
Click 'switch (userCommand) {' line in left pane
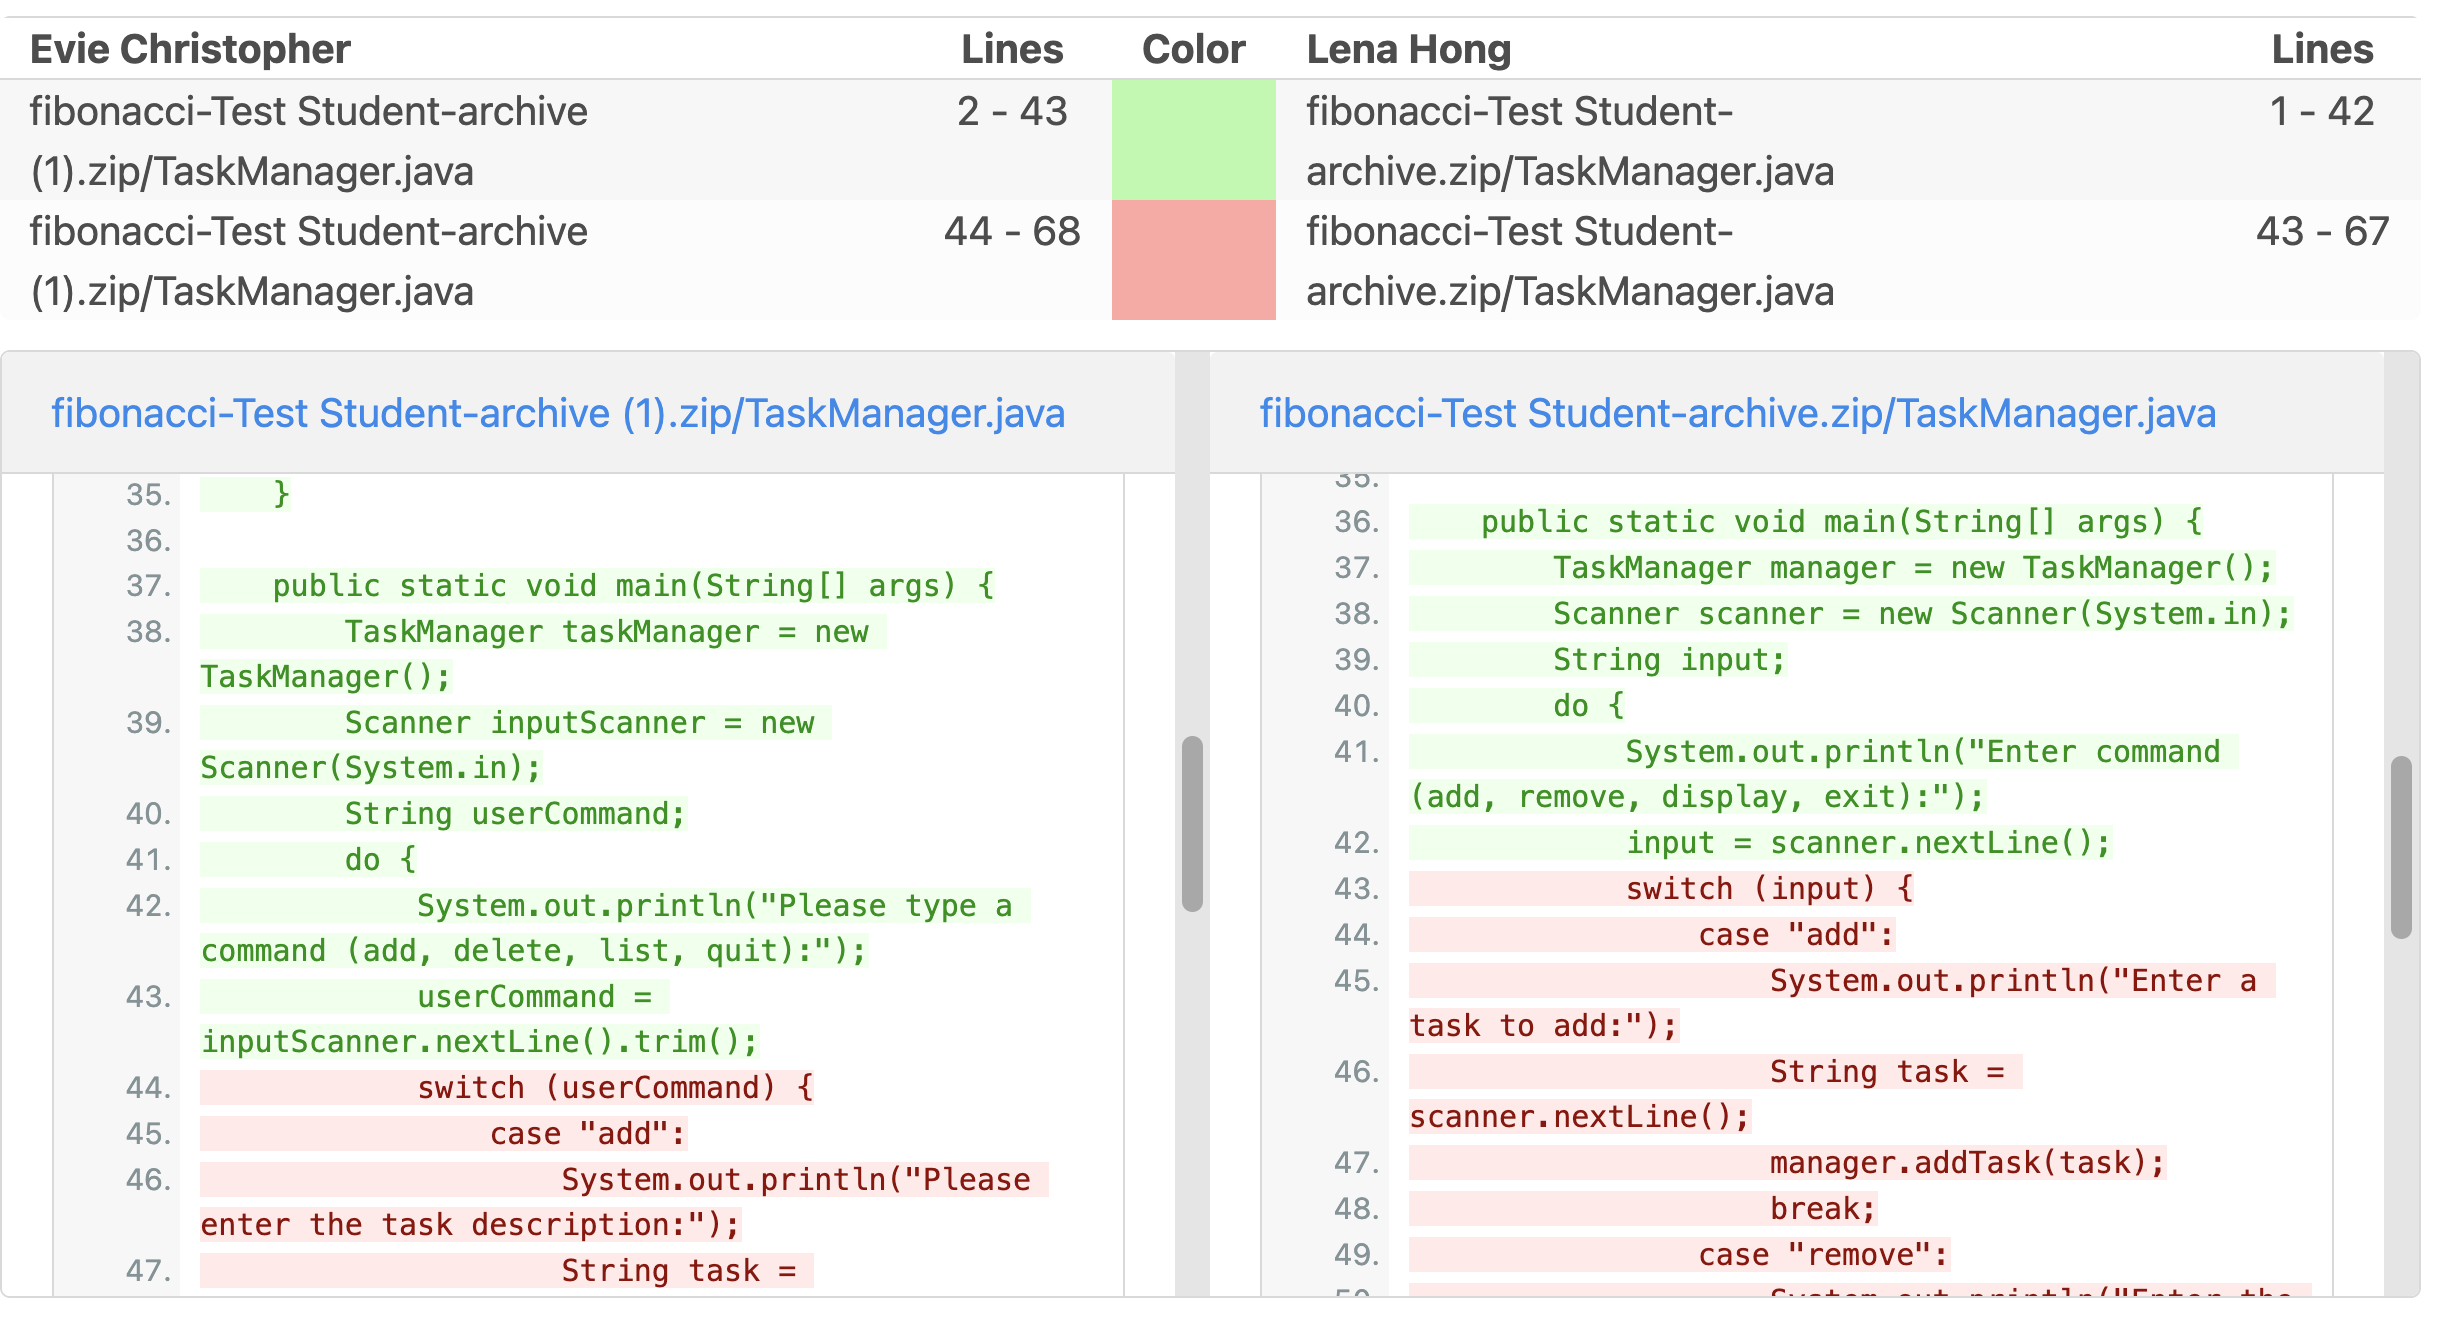[x=508, y=1087]
